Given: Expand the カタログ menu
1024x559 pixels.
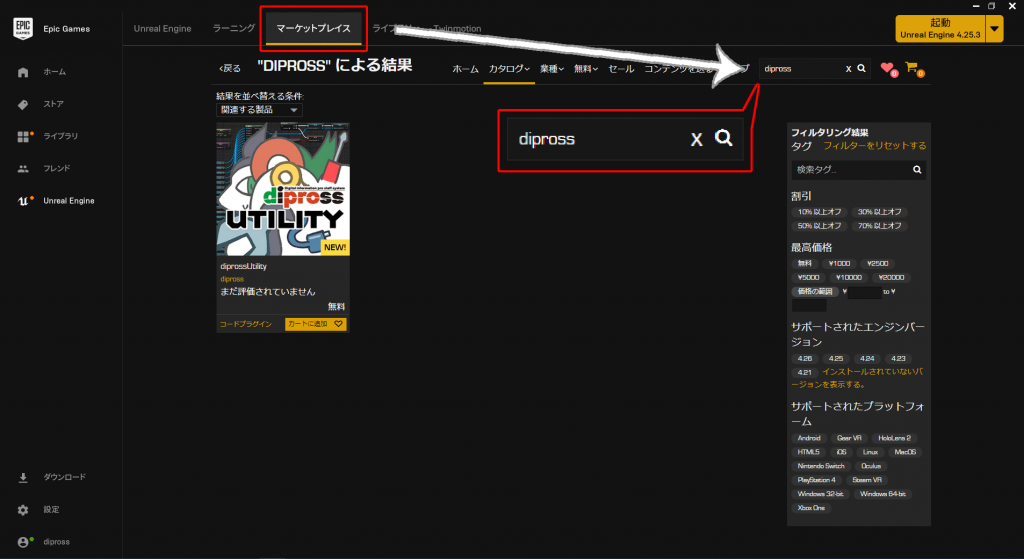Looking at the screenshot, I should 509,69.
